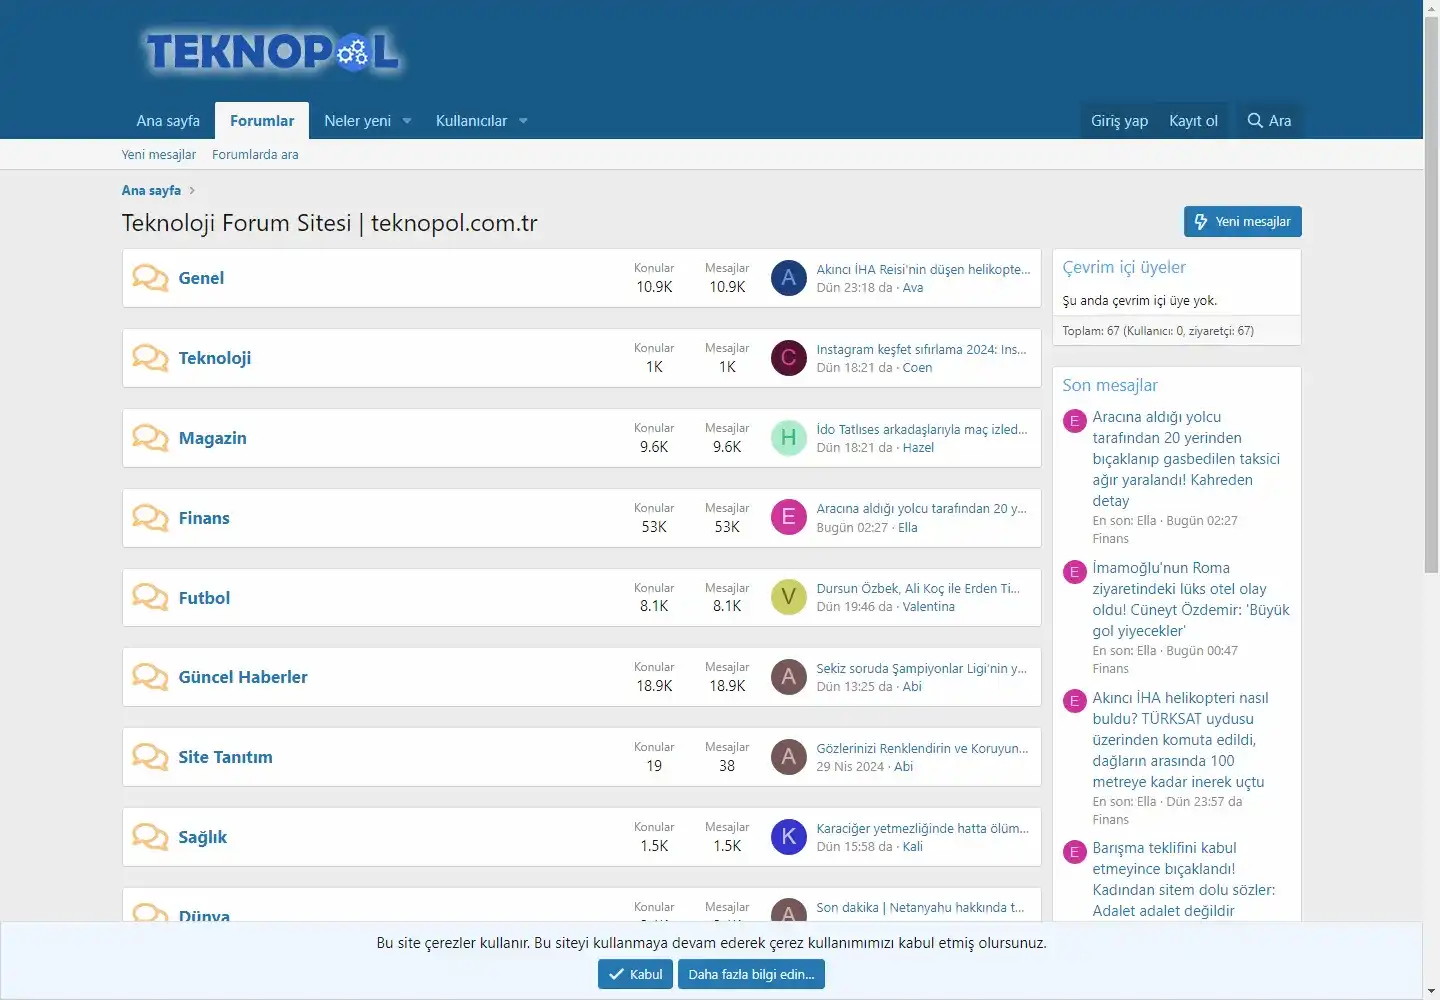Open the Site Tanıtım forum
This screenshot has width=1440, height=1000.
point(225,757)
